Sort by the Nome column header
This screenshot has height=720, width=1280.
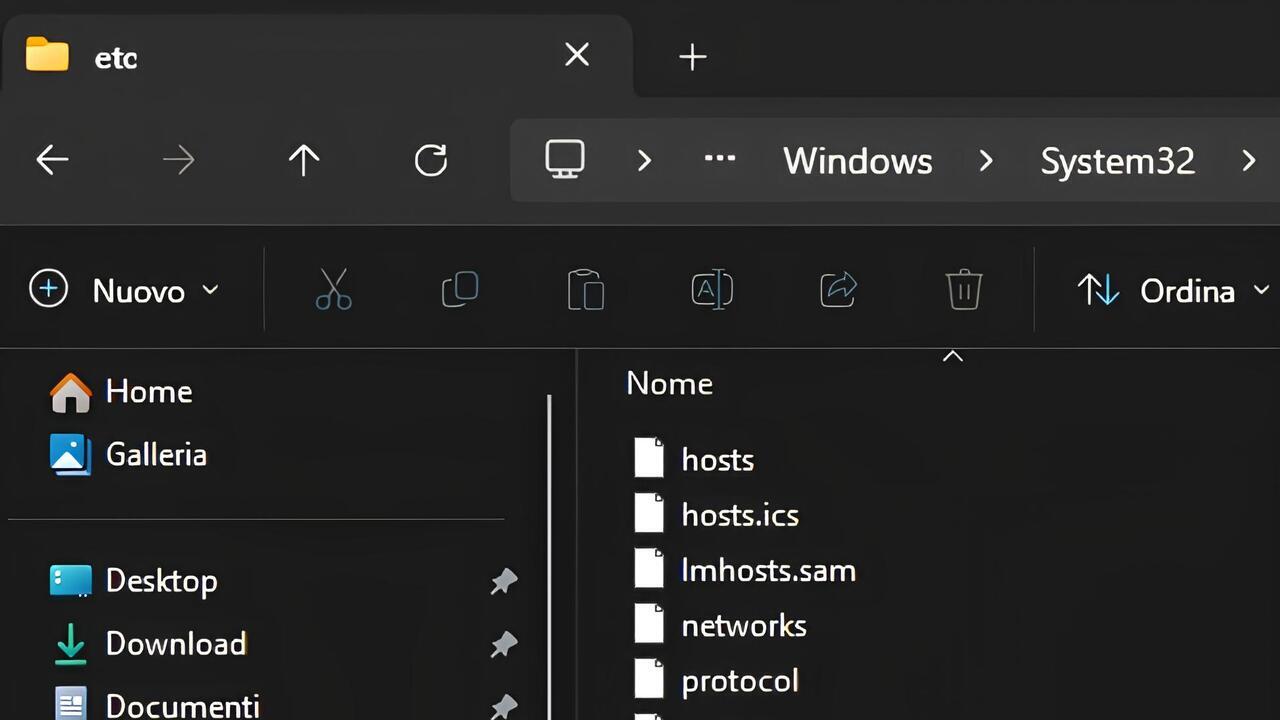pyautogui.click(x=669, y=384)
